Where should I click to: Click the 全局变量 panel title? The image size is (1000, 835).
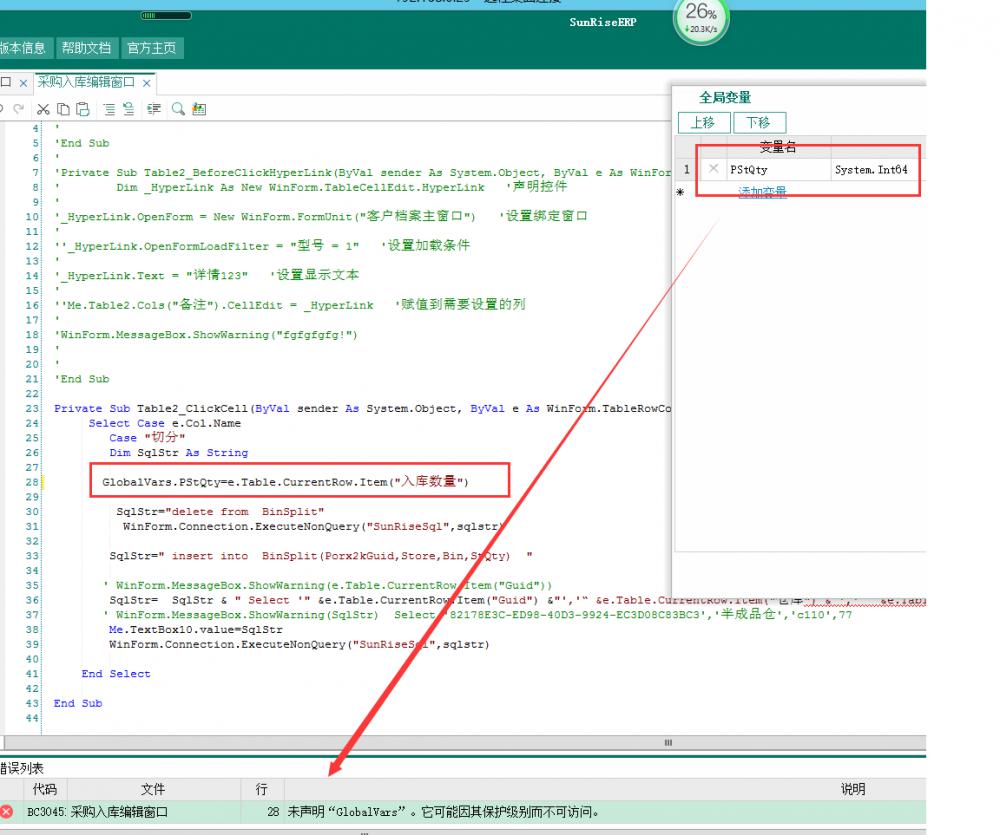(x=724, y=98)
